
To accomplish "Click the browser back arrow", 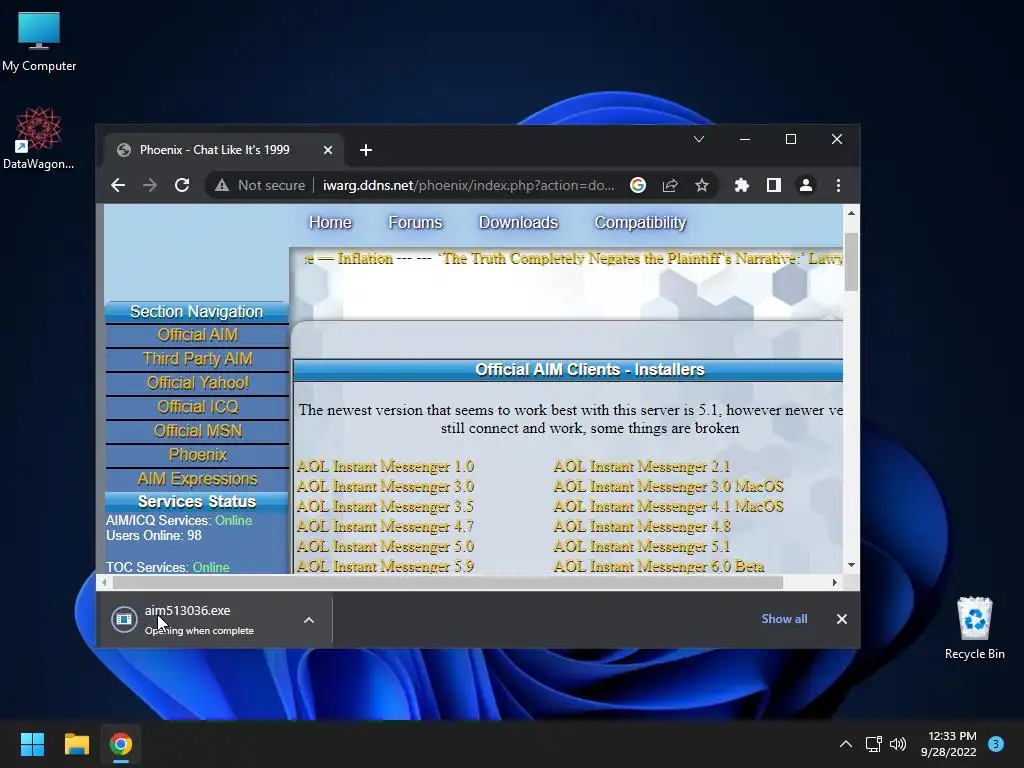I will (x=118, y=185).
